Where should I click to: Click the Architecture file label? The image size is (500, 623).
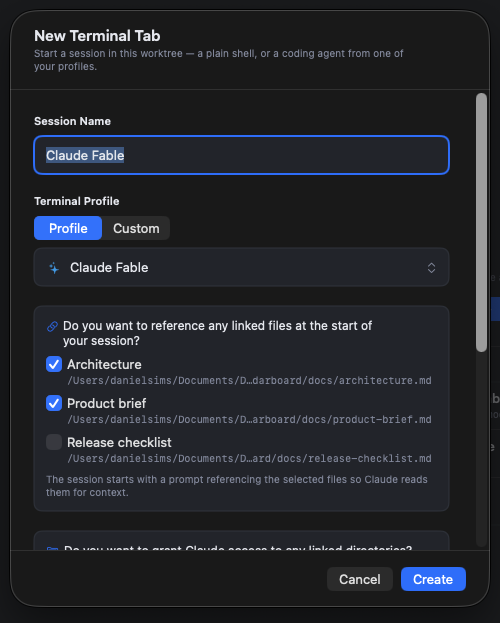(104, 364)
